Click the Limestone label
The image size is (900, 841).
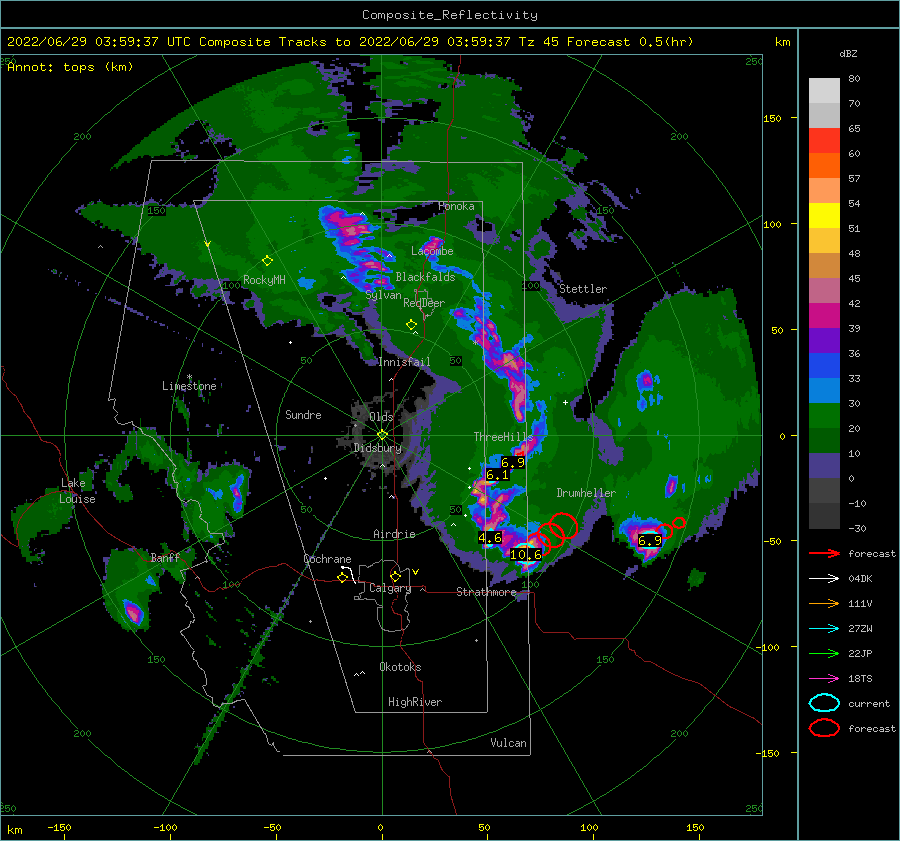pyautogui.click(x=189, y=386)
